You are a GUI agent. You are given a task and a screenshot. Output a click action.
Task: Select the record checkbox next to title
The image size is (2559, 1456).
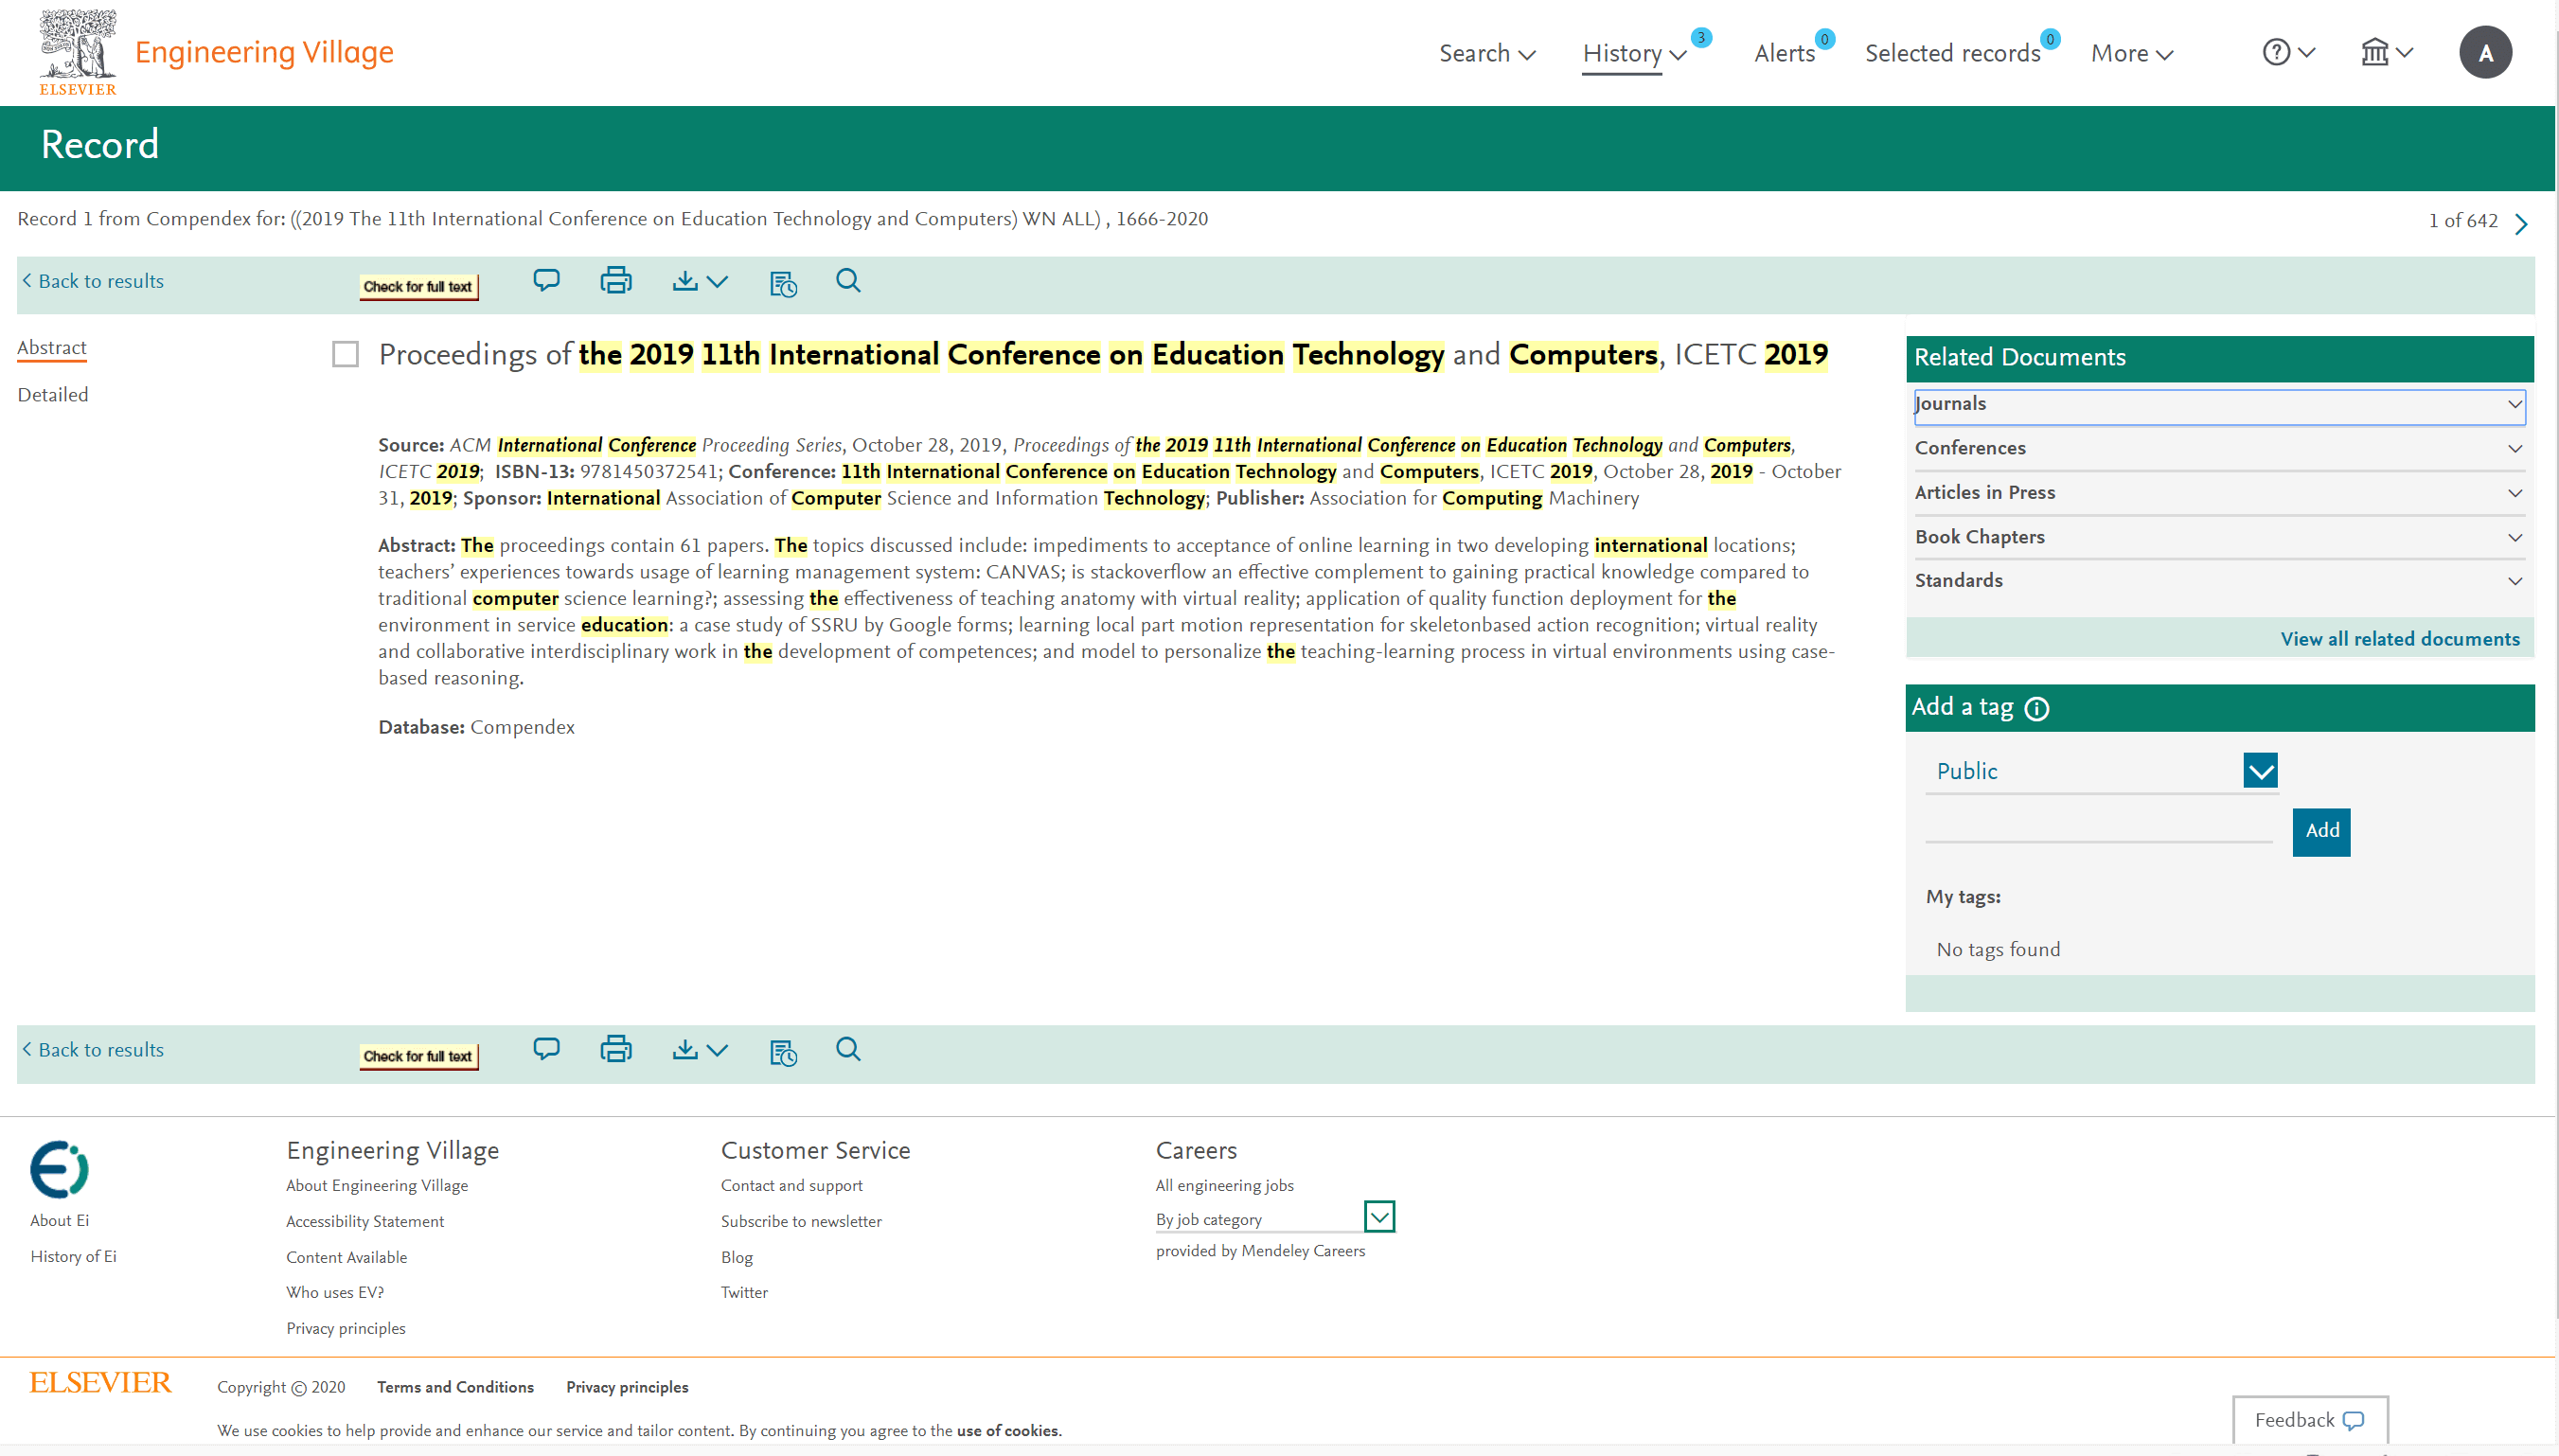click(345, 354)
